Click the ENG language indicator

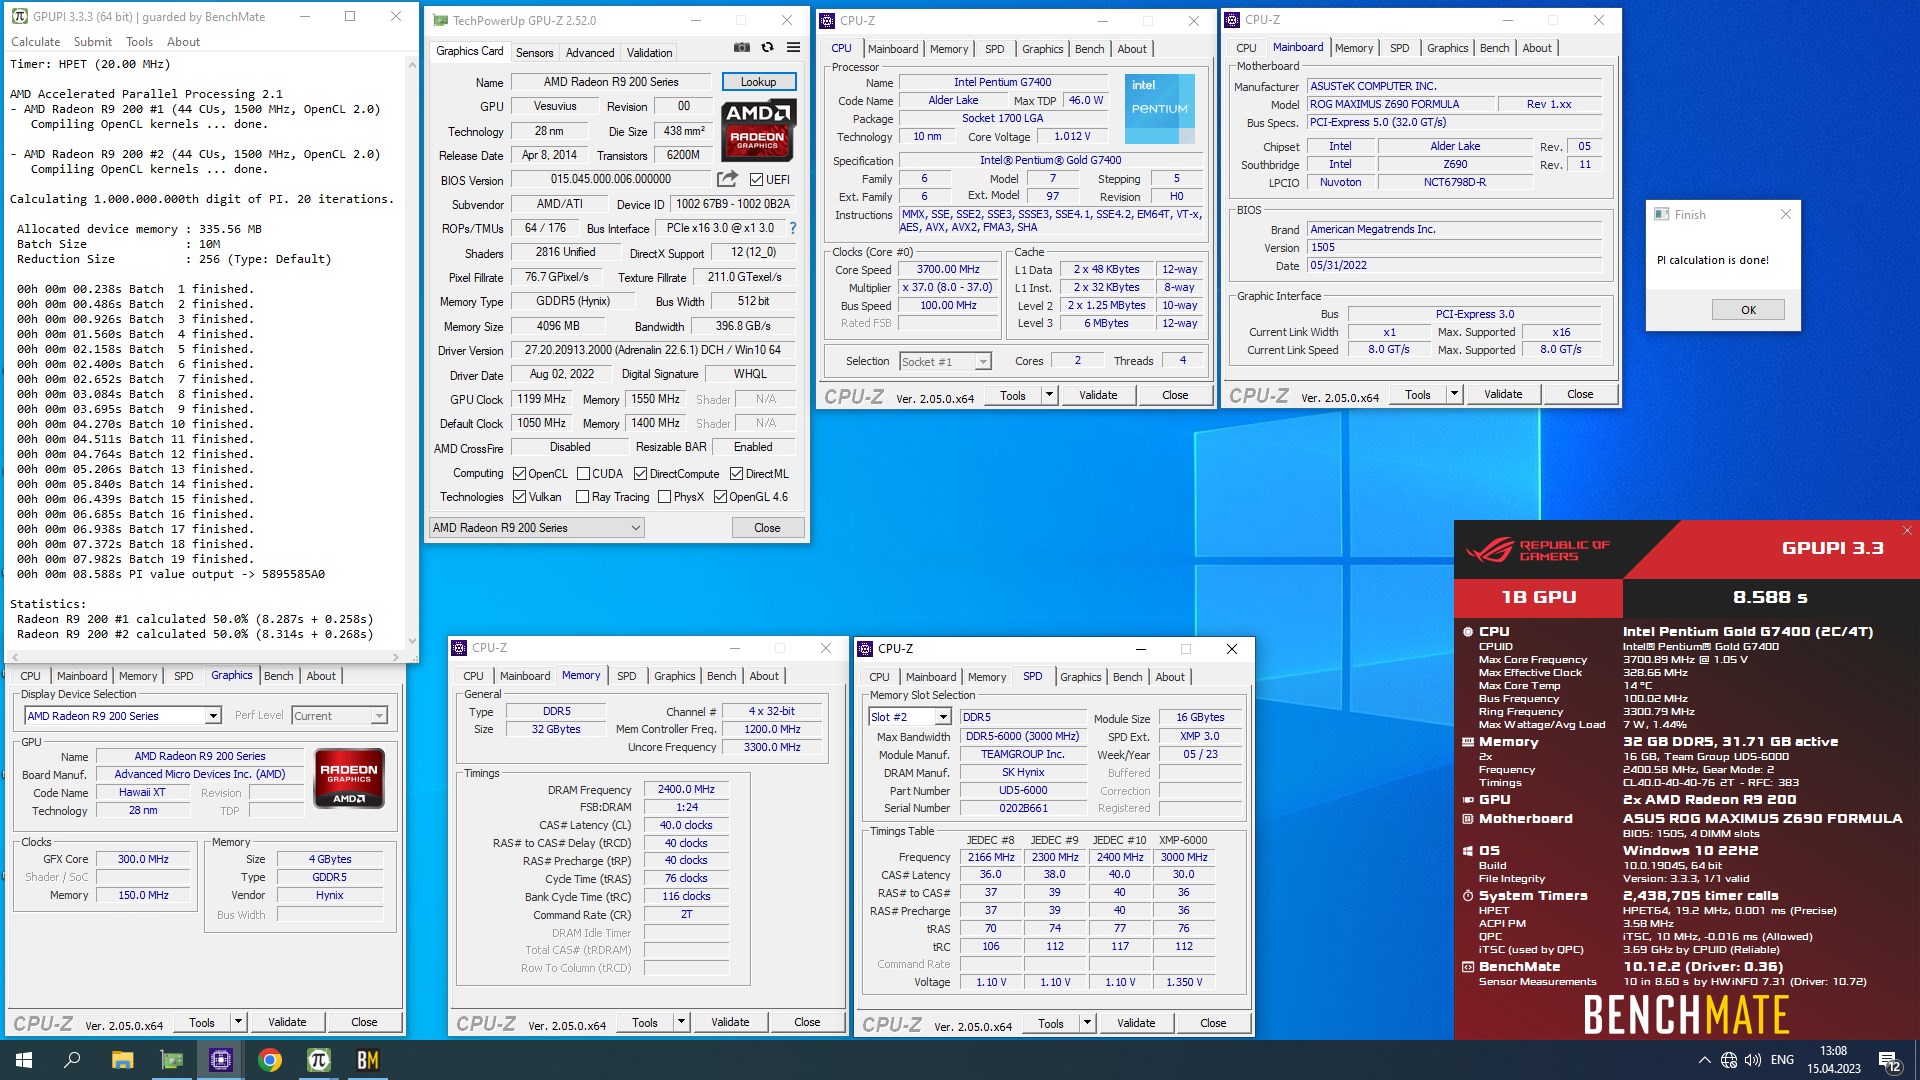click(x=1782, y=1060)
